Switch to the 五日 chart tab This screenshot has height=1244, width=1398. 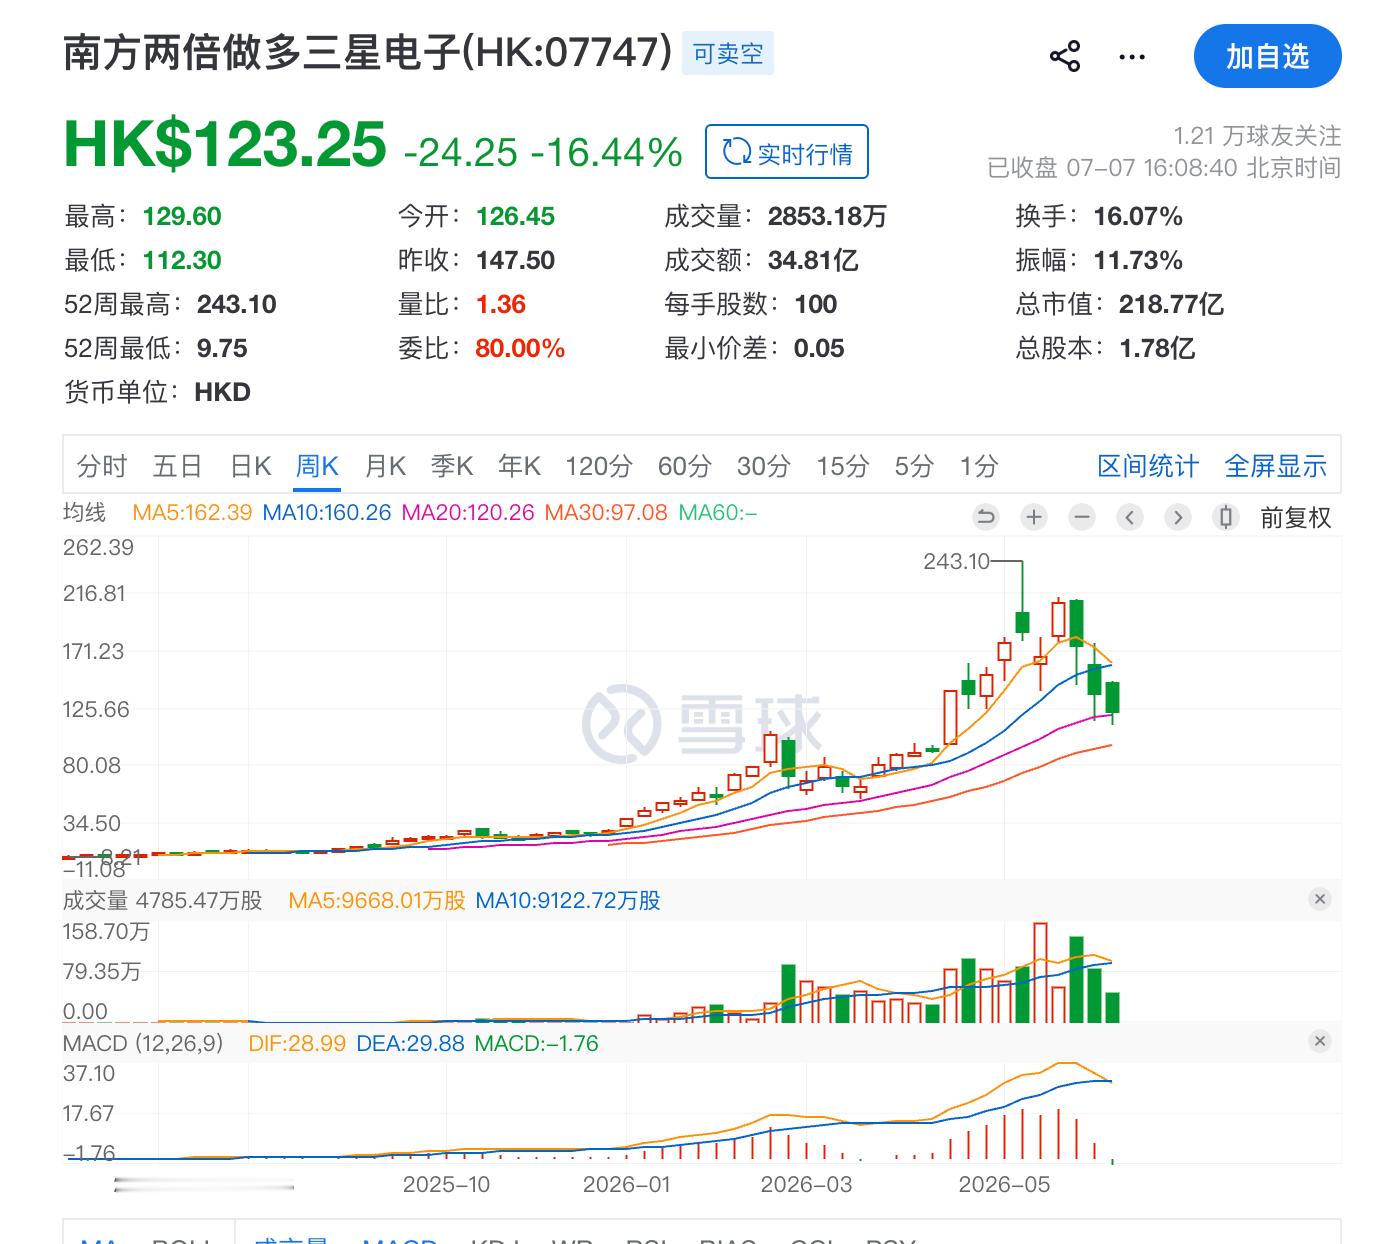point(178,466)
